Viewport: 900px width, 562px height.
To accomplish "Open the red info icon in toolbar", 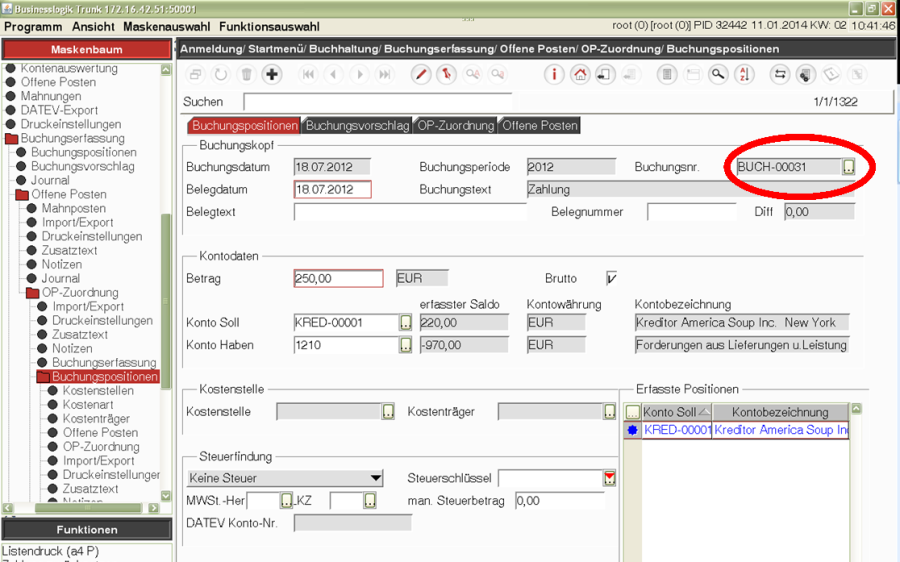I will coord(554,74).
